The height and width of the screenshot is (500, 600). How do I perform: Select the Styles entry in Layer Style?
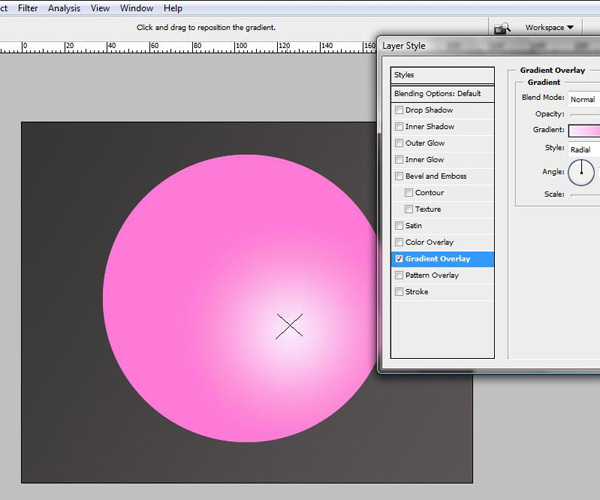click(x=442, y=75)
